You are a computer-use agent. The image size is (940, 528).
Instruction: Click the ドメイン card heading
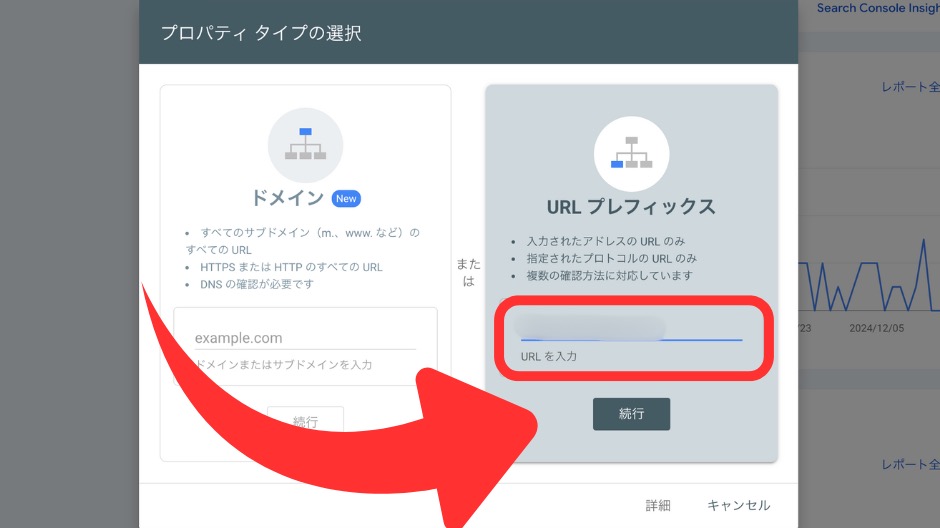pyautogui.click(x=287, y=198)
